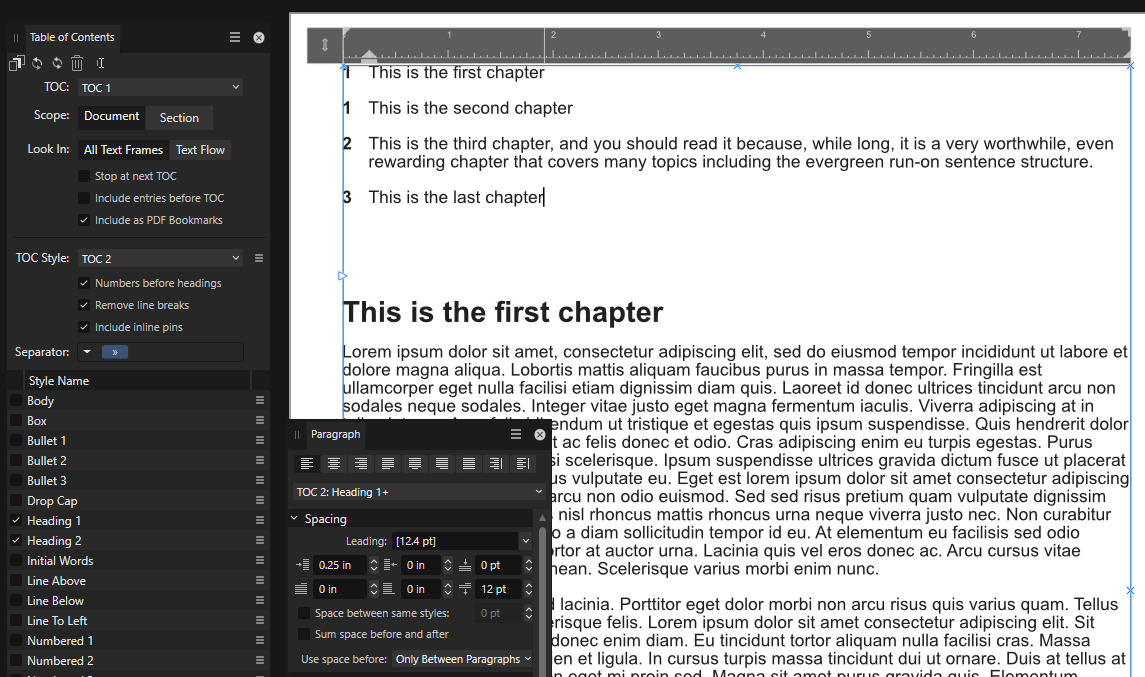1145x677 pixels.
Task: Click the style menu icon beside Heading 1
Action: pyautogui.click(x=258, y=520)
